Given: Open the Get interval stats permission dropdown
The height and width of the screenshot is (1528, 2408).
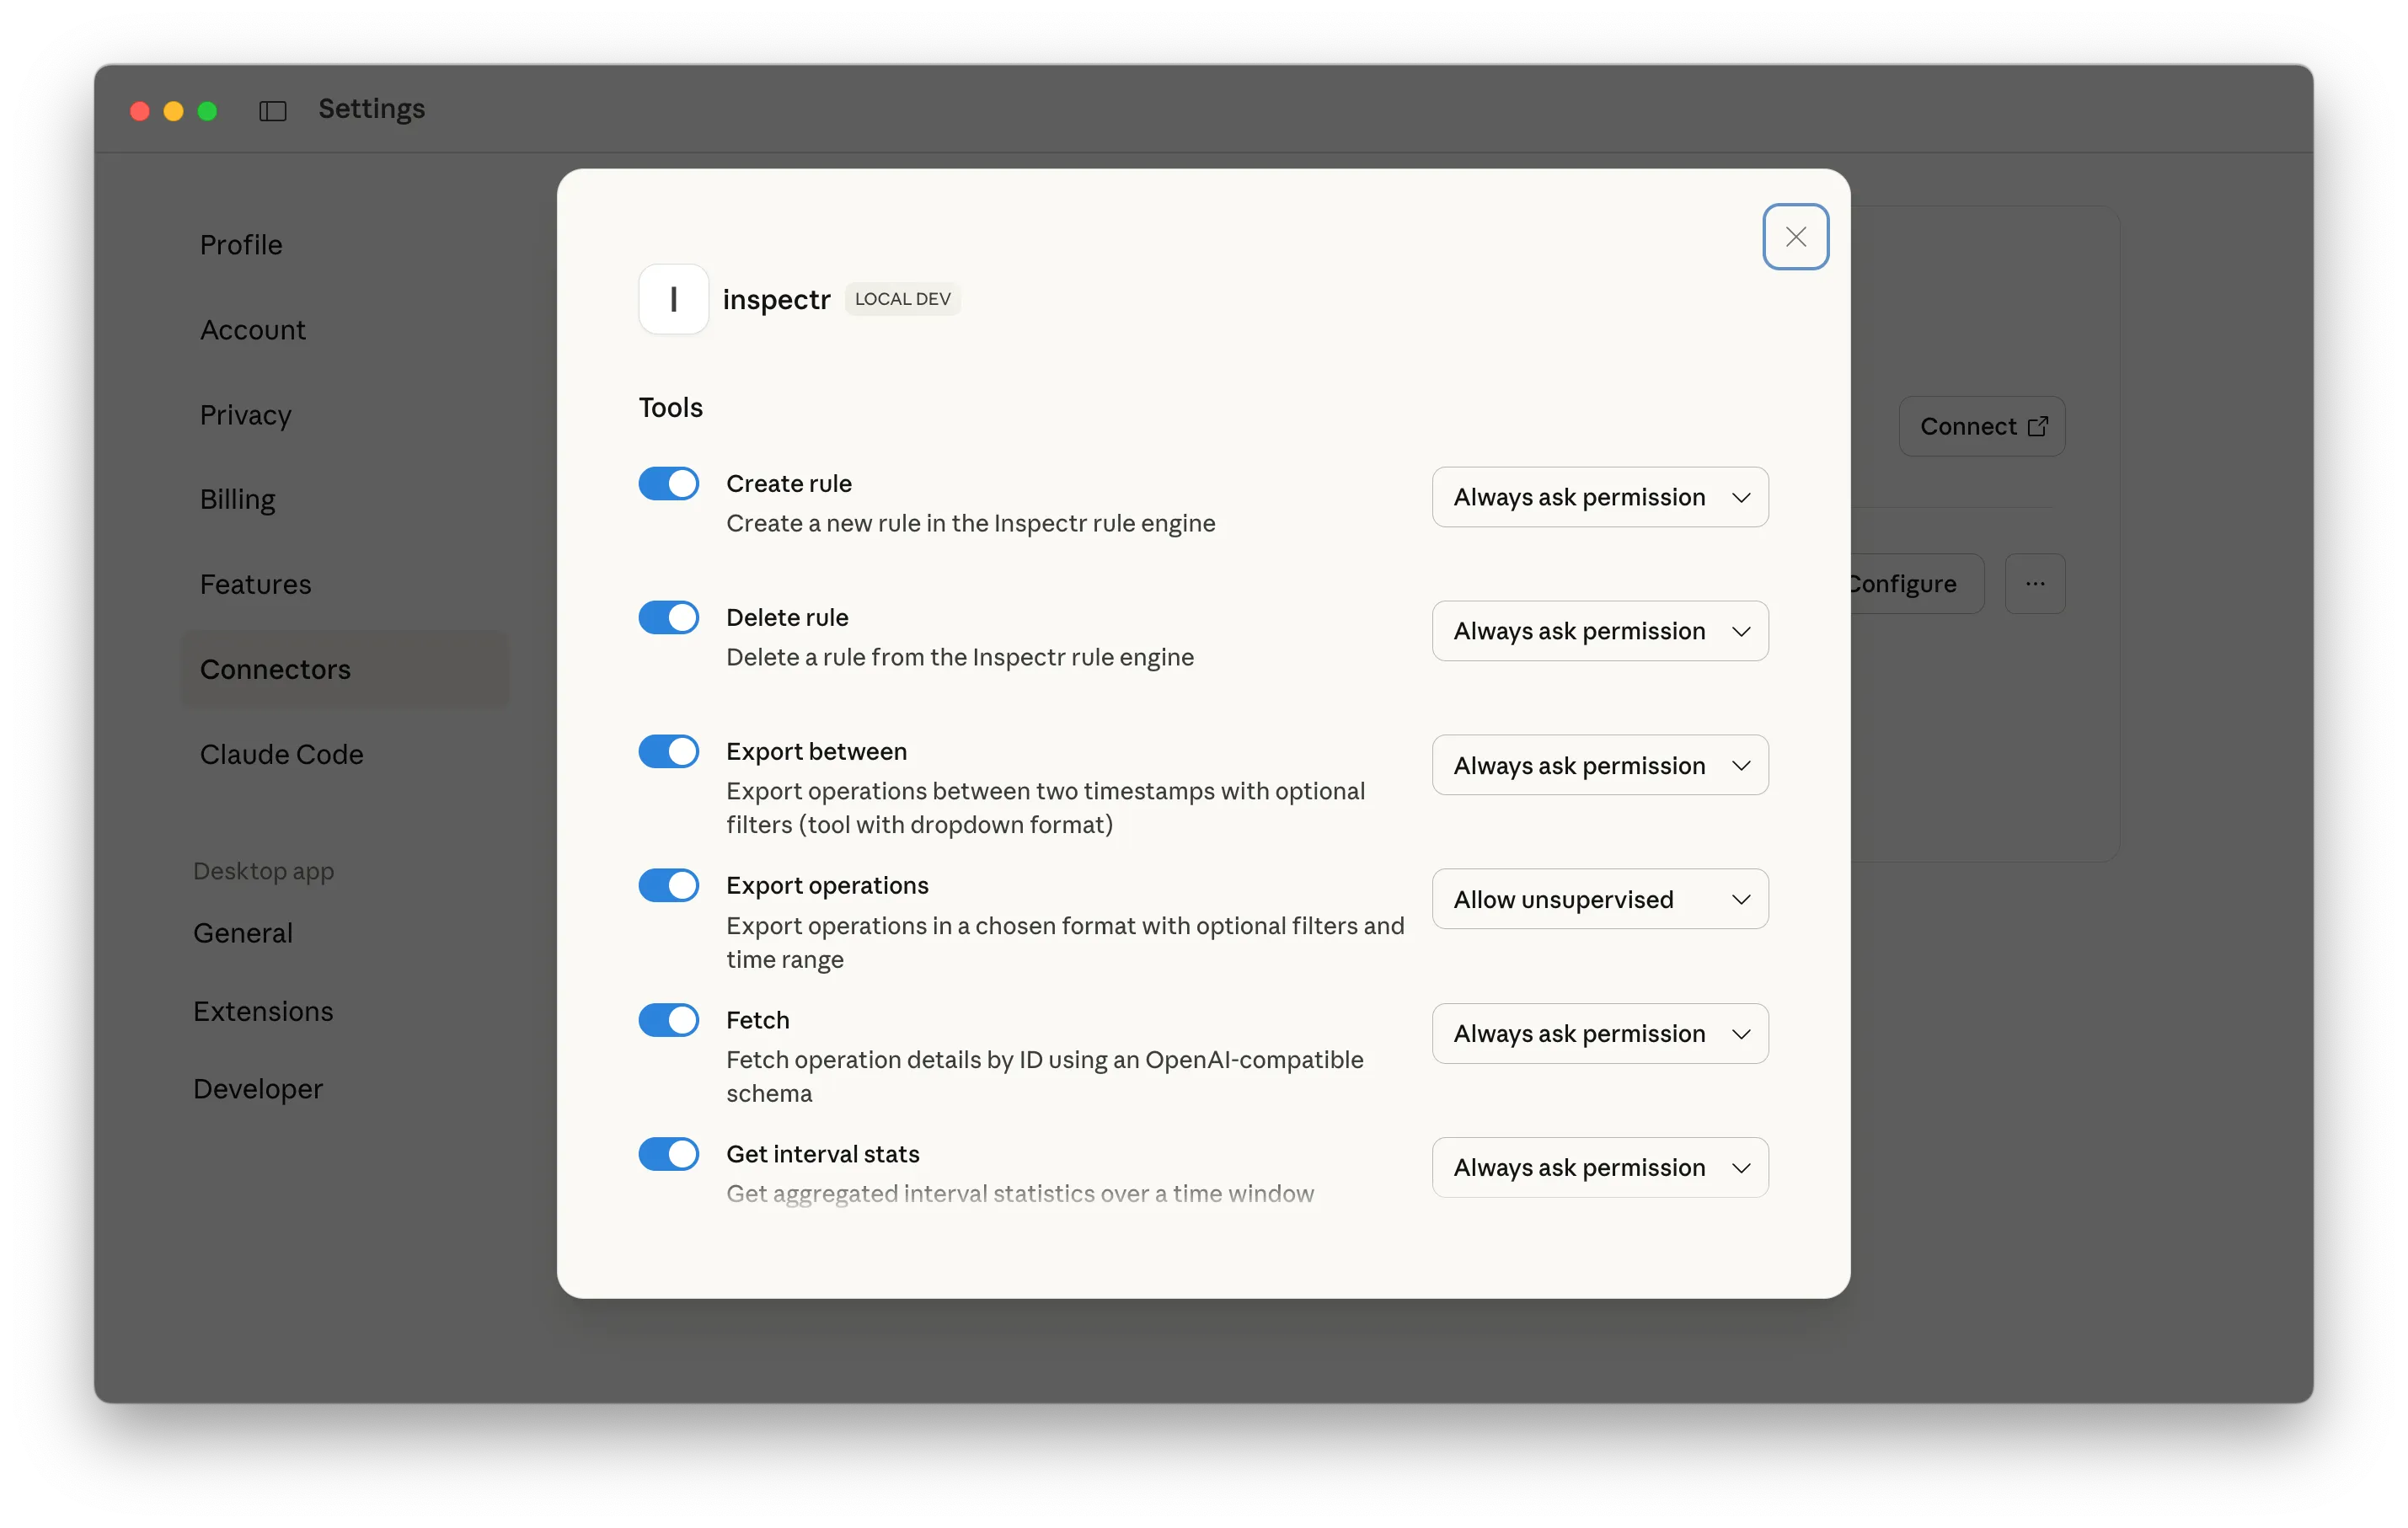Looking at the screenshot, I should tap(1598, 1167).
